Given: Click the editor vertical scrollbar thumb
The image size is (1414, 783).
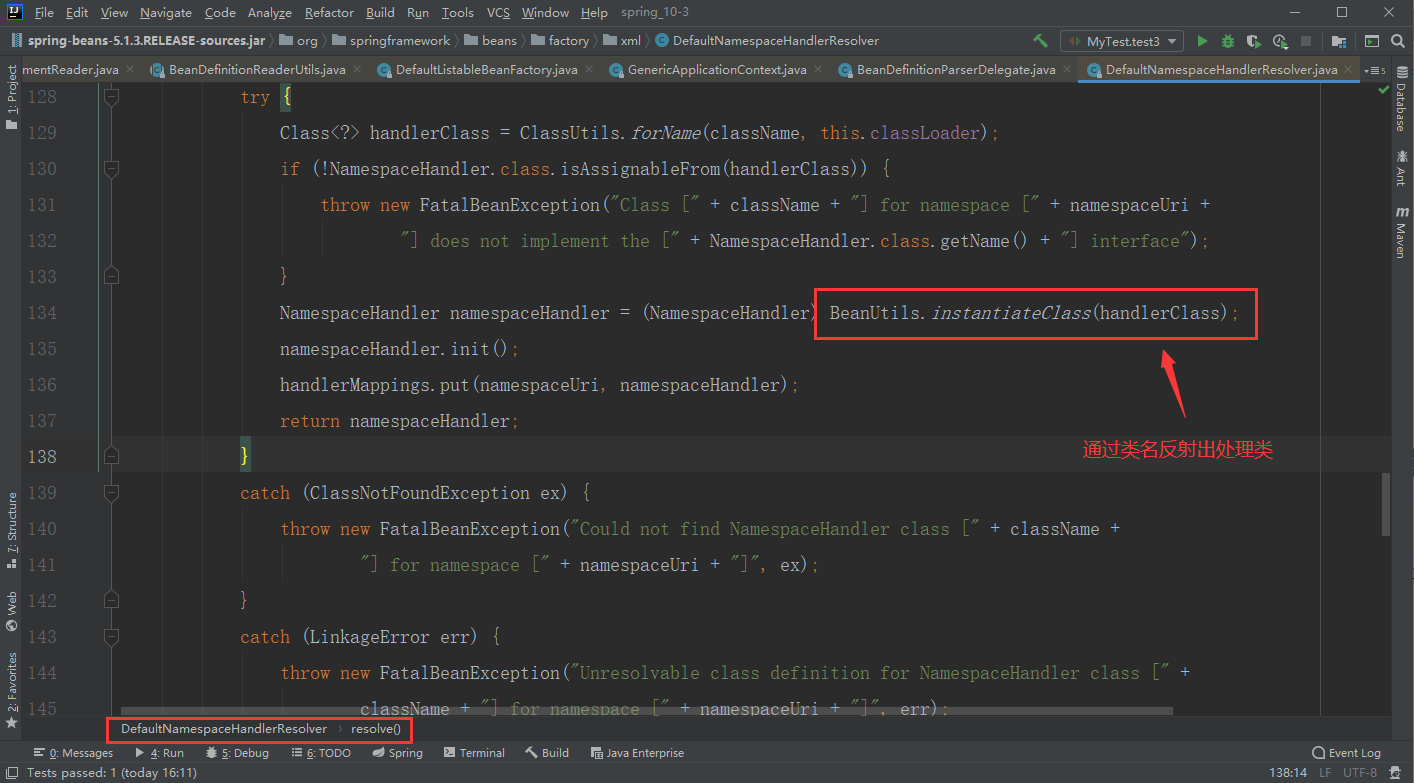Looking at the screenshot, I should pyautogui.click(x=1384, y=505).
